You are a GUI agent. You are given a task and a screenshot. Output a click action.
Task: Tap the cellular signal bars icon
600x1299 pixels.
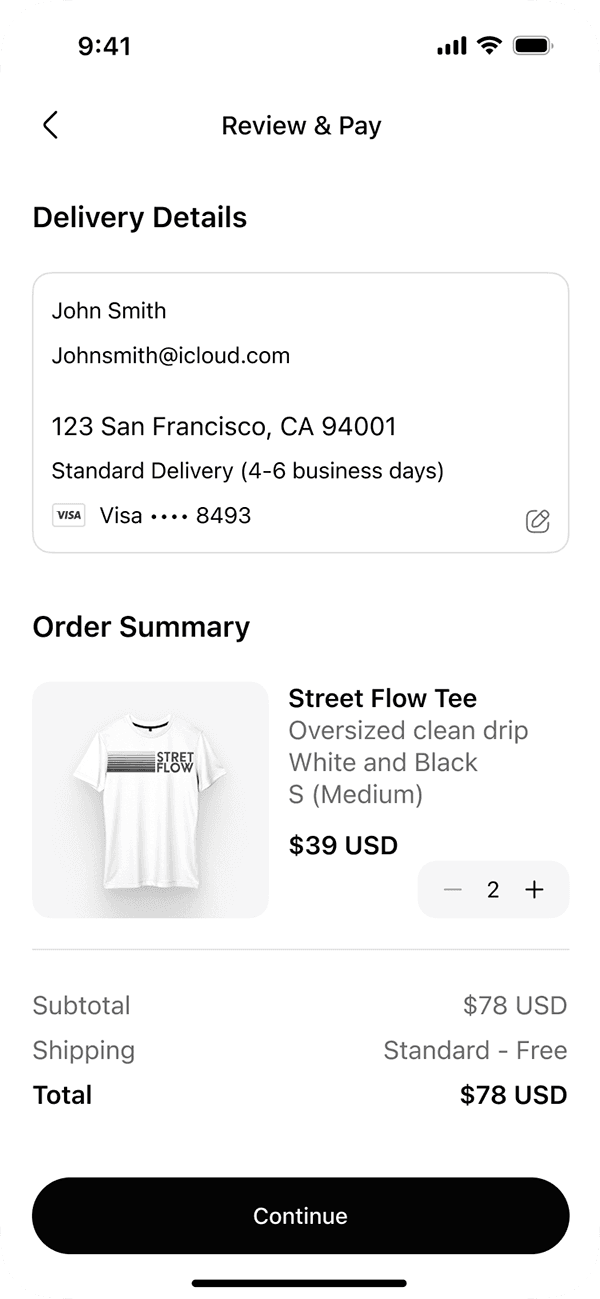(x=452, y=46)
